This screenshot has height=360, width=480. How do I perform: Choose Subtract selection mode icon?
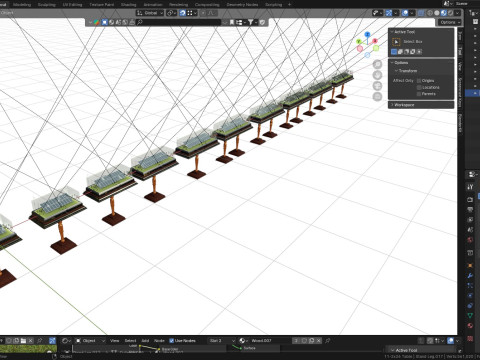407,52
